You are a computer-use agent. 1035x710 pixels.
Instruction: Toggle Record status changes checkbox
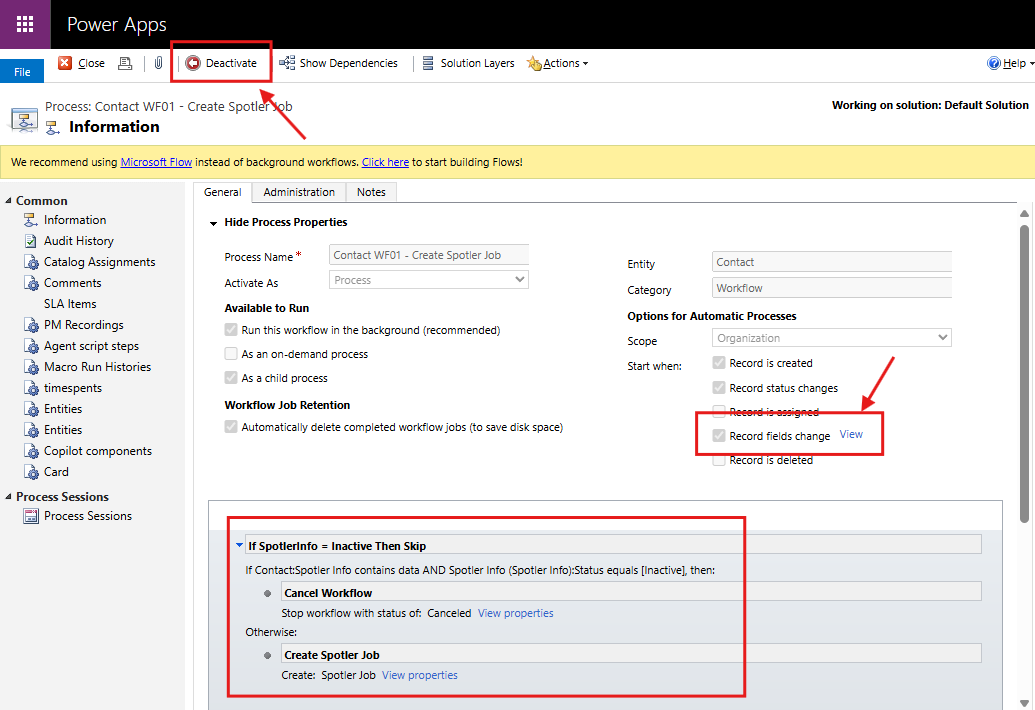719,388
